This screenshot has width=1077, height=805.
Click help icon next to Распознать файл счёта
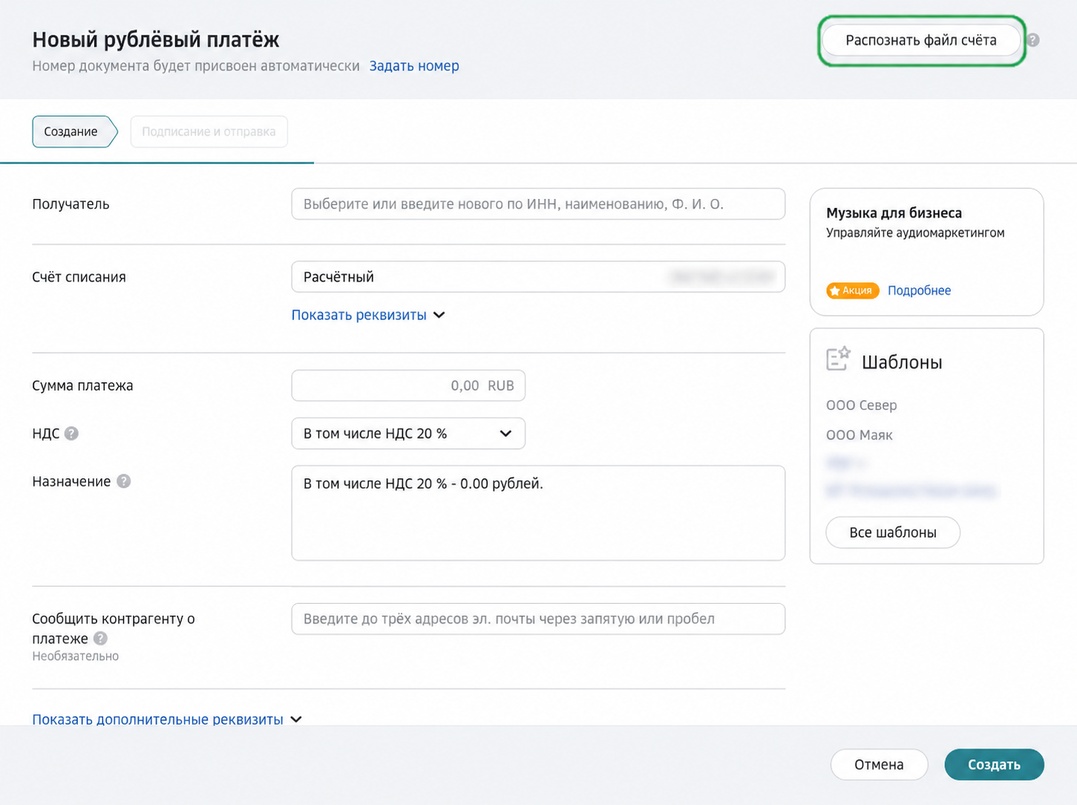1033,41
